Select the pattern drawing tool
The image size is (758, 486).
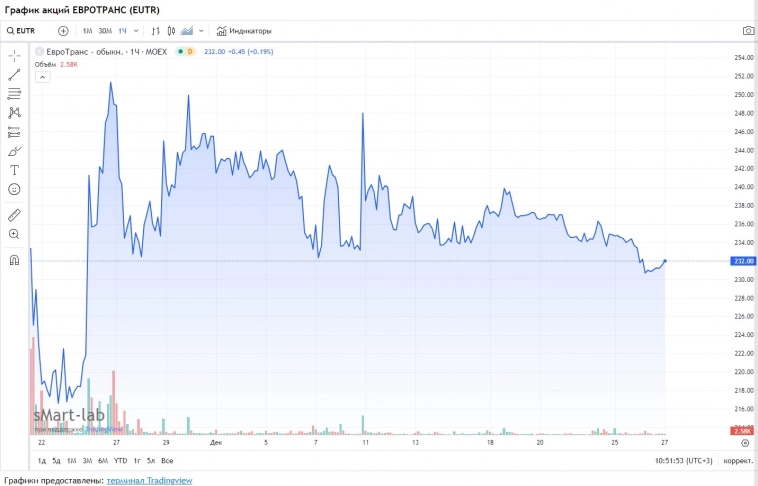click(x=15, y=113)
